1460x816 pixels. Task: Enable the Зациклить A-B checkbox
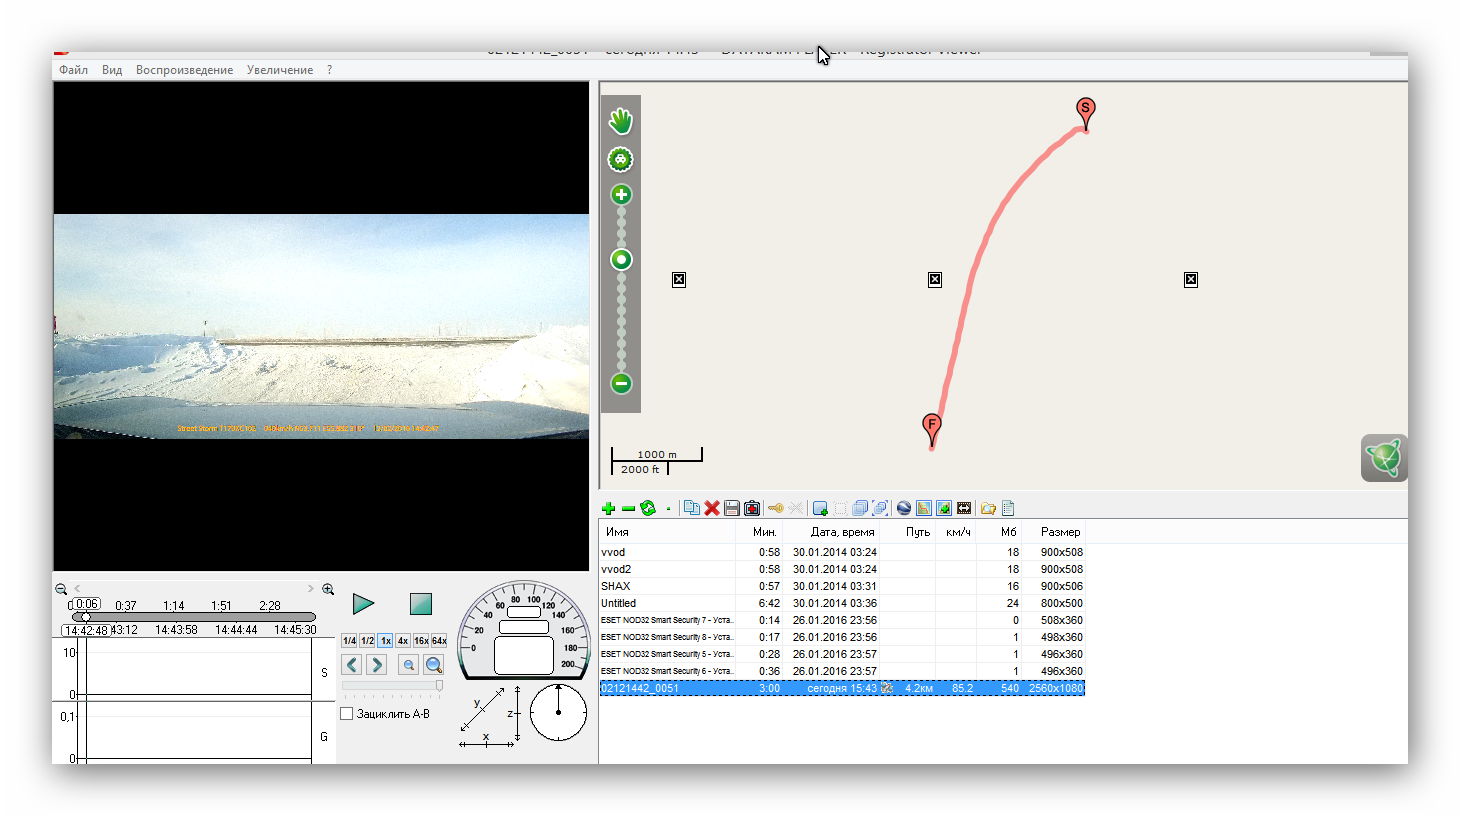click(x=347, y=714)
